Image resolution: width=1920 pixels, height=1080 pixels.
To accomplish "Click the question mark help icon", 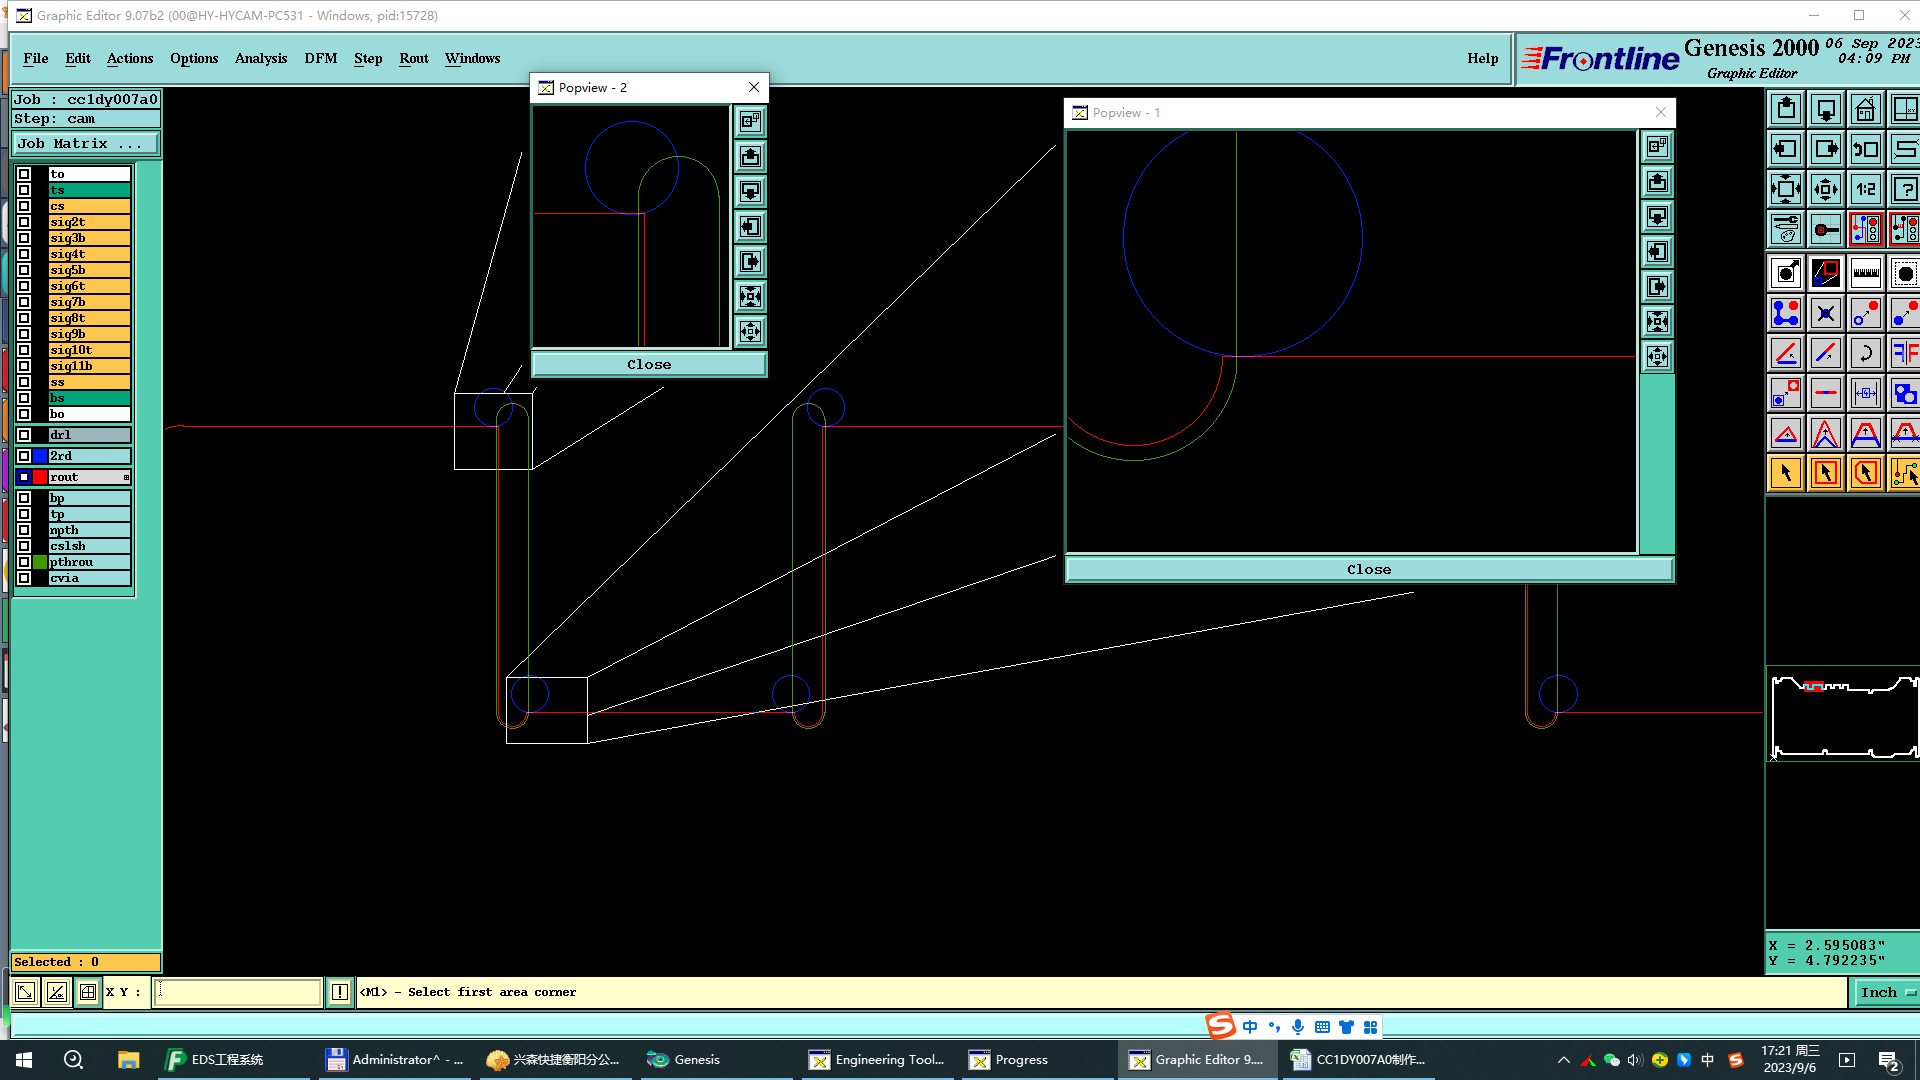I will pos(1904,189).
